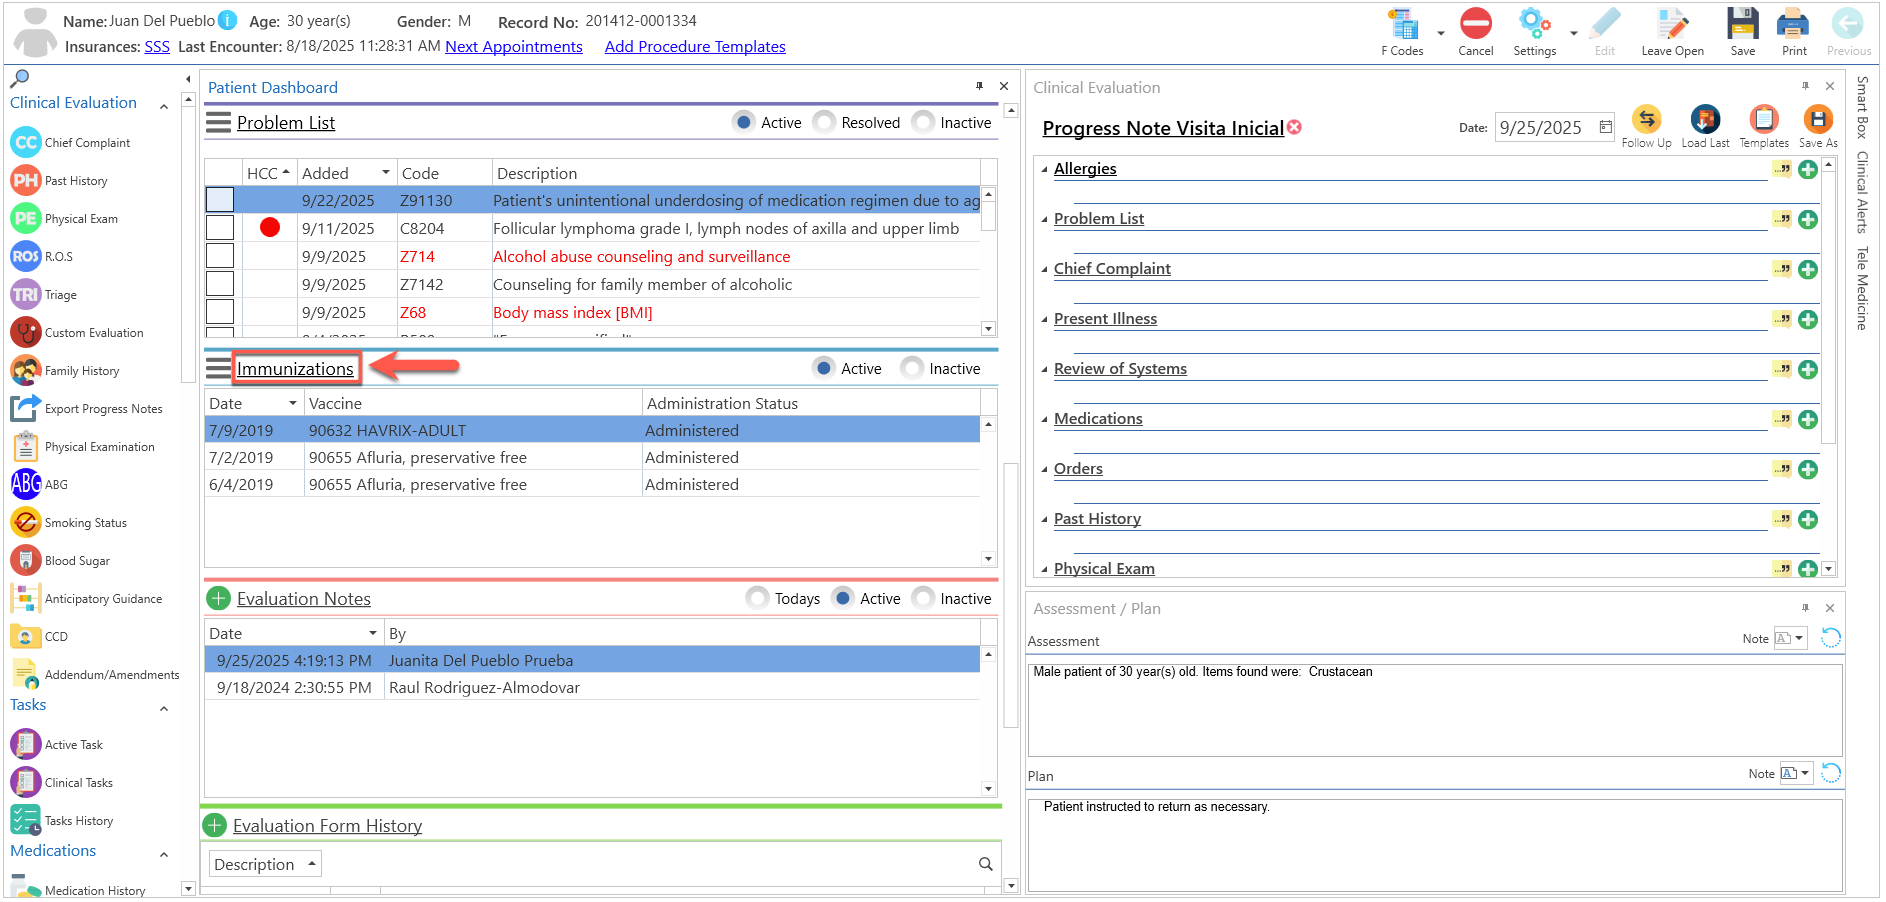Open Chief Complaint from sidebar
Viewport: 1886px width, 902px height.
(72, 143)
